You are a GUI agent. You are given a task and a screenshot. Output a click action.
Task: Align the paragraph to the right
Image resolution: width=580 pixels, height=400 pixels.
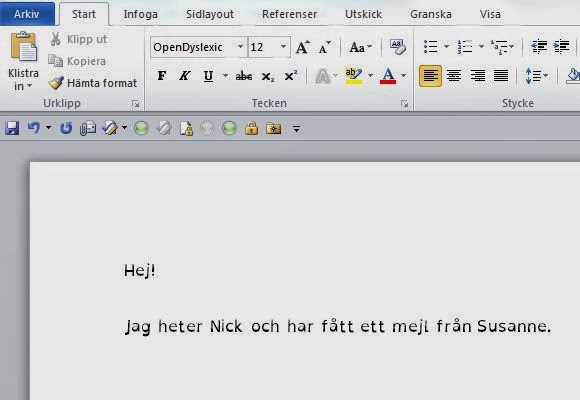click(x=478, y=76)
